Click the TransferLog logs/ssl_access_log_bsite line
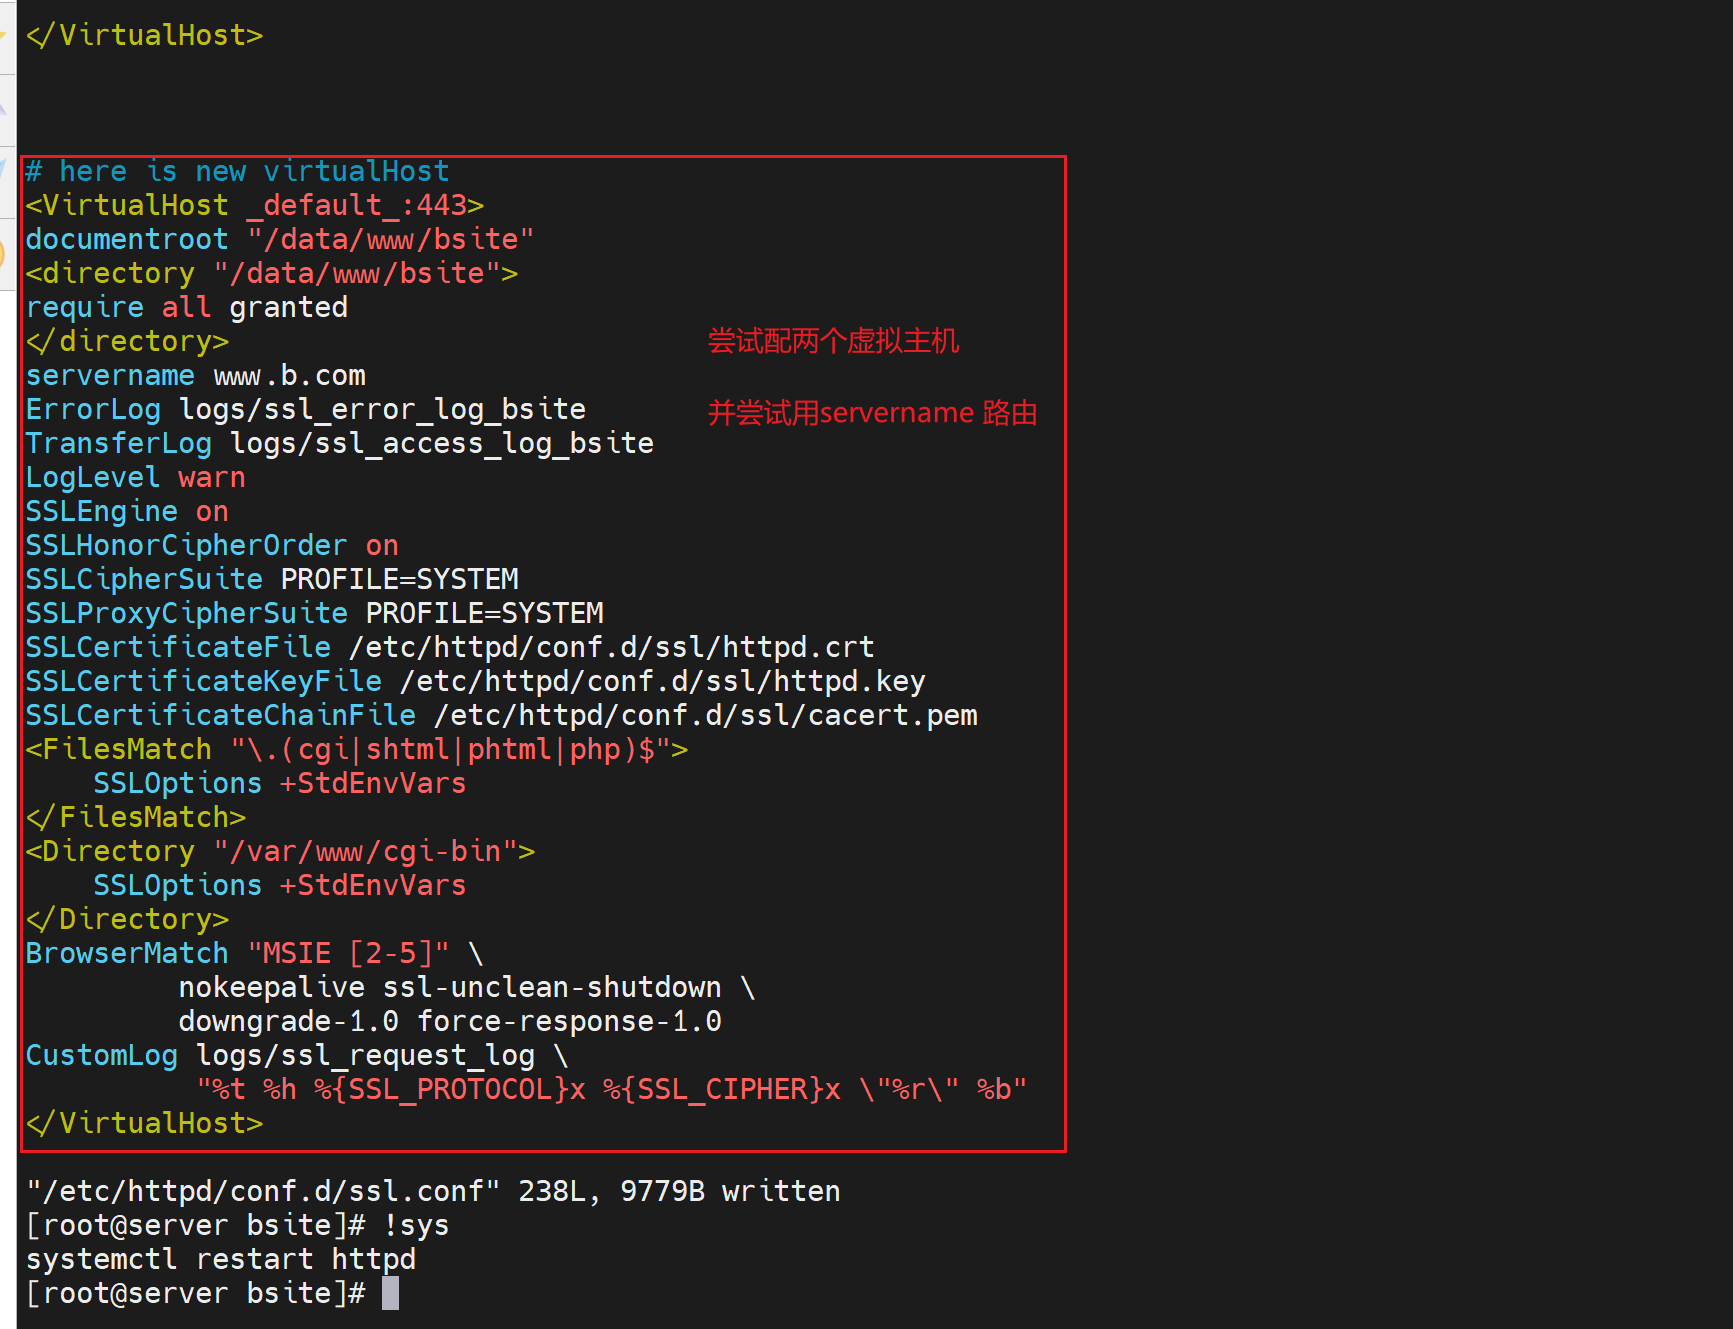This screenshot has height=1329, width=1733. 339,443
